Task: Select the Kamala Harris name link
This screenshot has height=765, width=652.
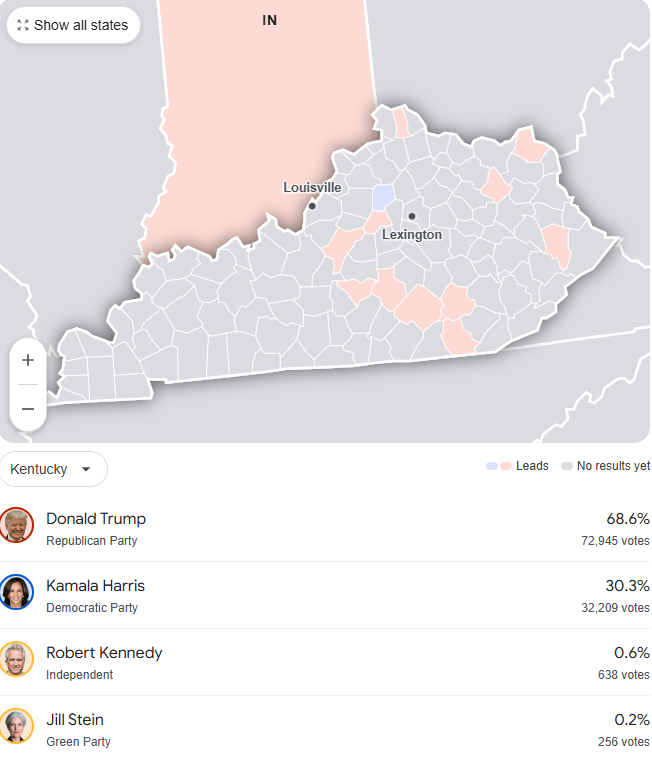Action: click(x=96, y=585)
